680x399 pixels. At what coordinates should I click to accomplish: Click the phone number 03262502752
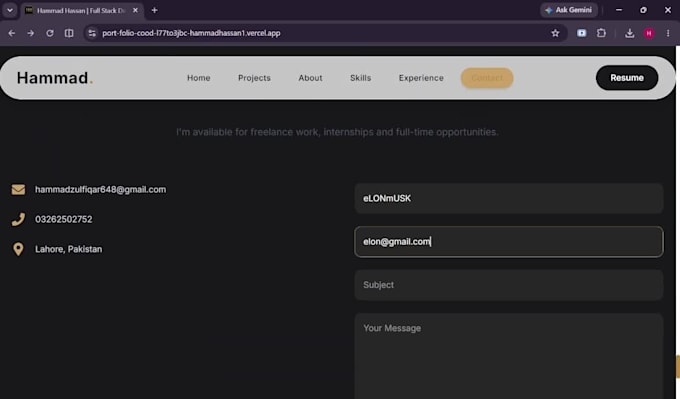[x=64, y=219]
